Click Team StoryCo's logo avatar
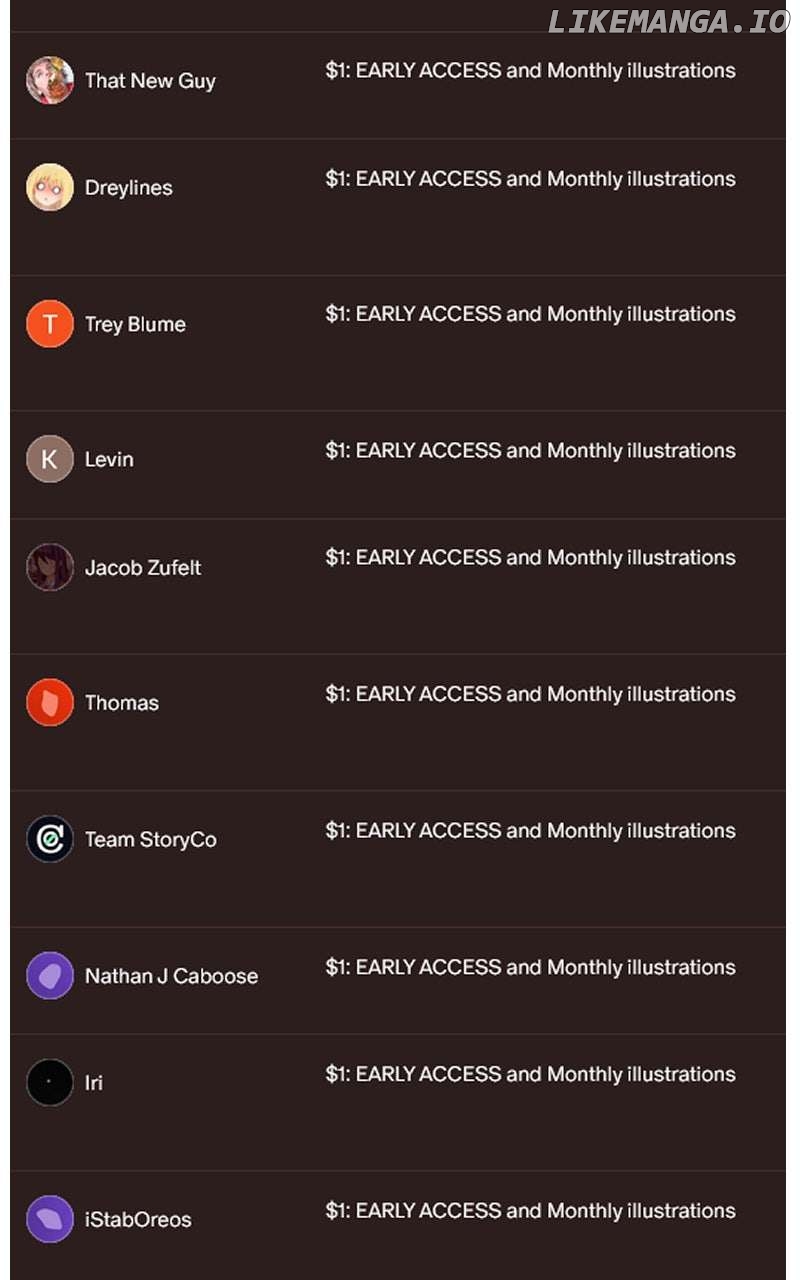 [50, 839]
